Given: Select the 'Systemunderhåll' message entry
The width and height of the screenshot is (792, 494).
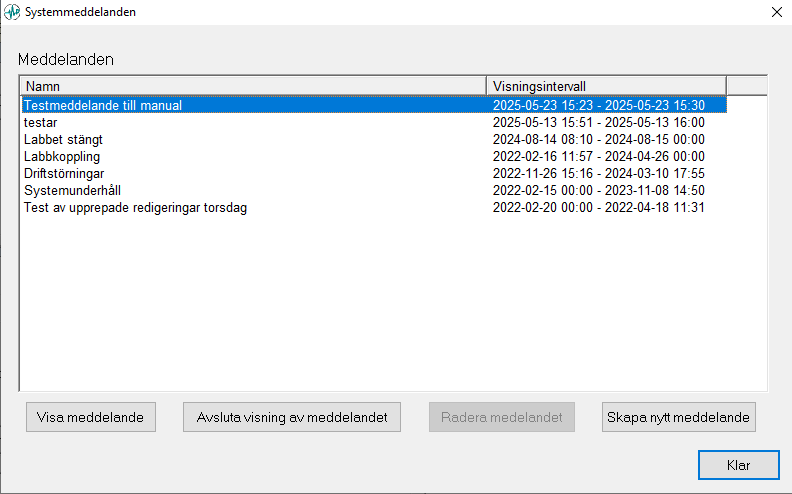Looking at the screenshot, I should [72, 190].
